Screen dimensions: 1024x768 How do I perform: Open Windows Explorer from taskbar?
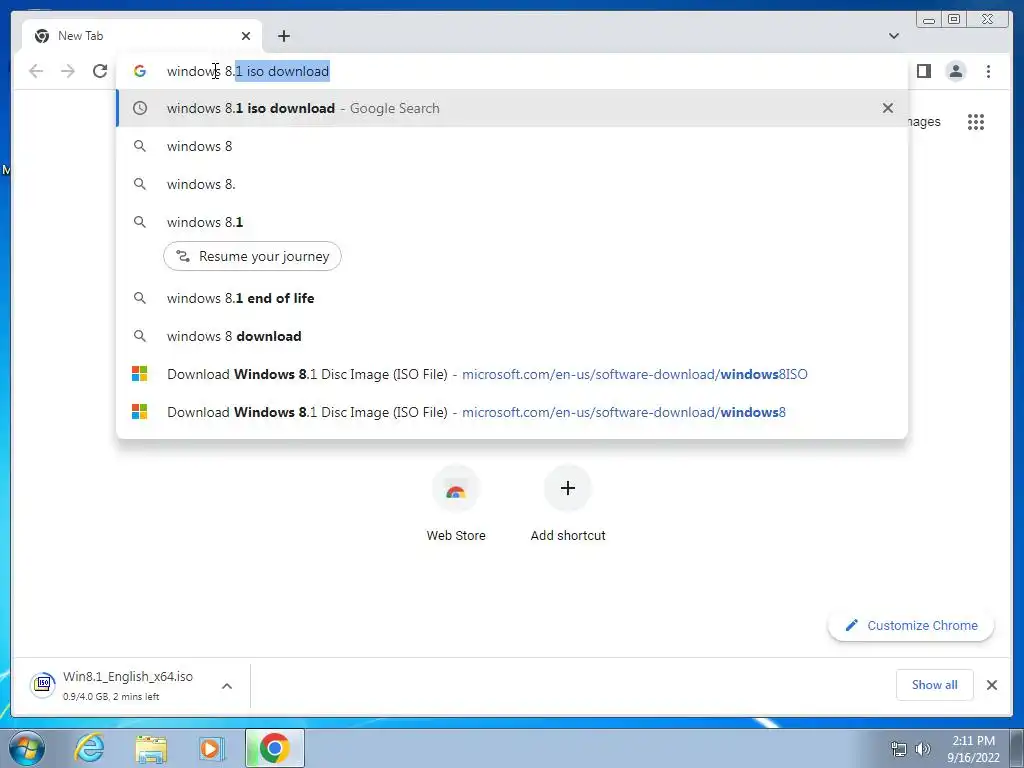(x=151, y=748)
